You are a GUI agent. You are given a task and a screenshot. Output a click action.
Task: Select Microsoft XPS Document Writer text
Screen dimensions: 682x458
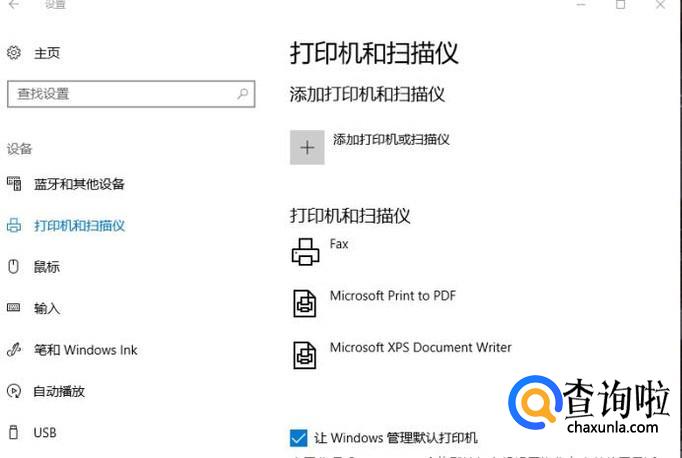point(420,348)
